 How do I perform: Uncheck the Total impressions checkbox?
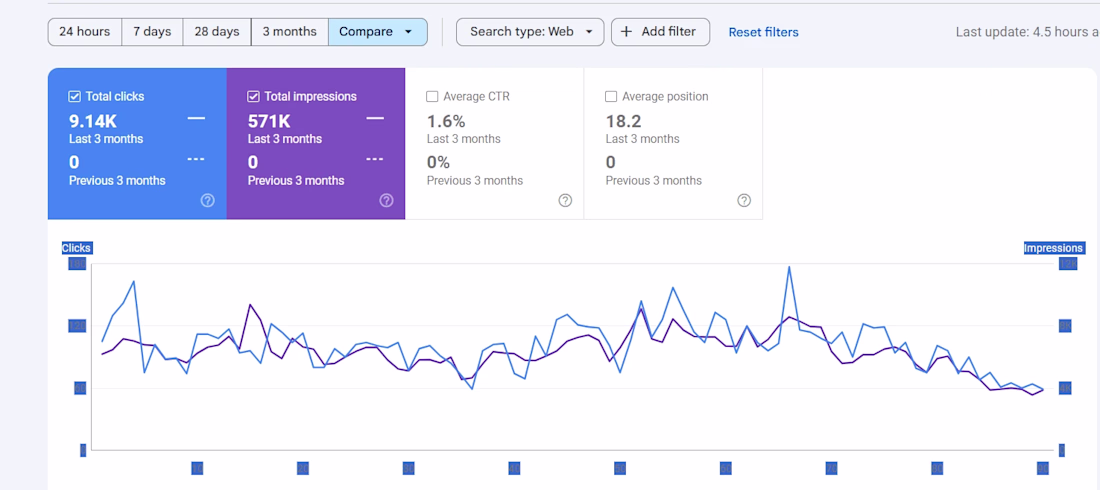pyautogui.click(x=254, y=97)
